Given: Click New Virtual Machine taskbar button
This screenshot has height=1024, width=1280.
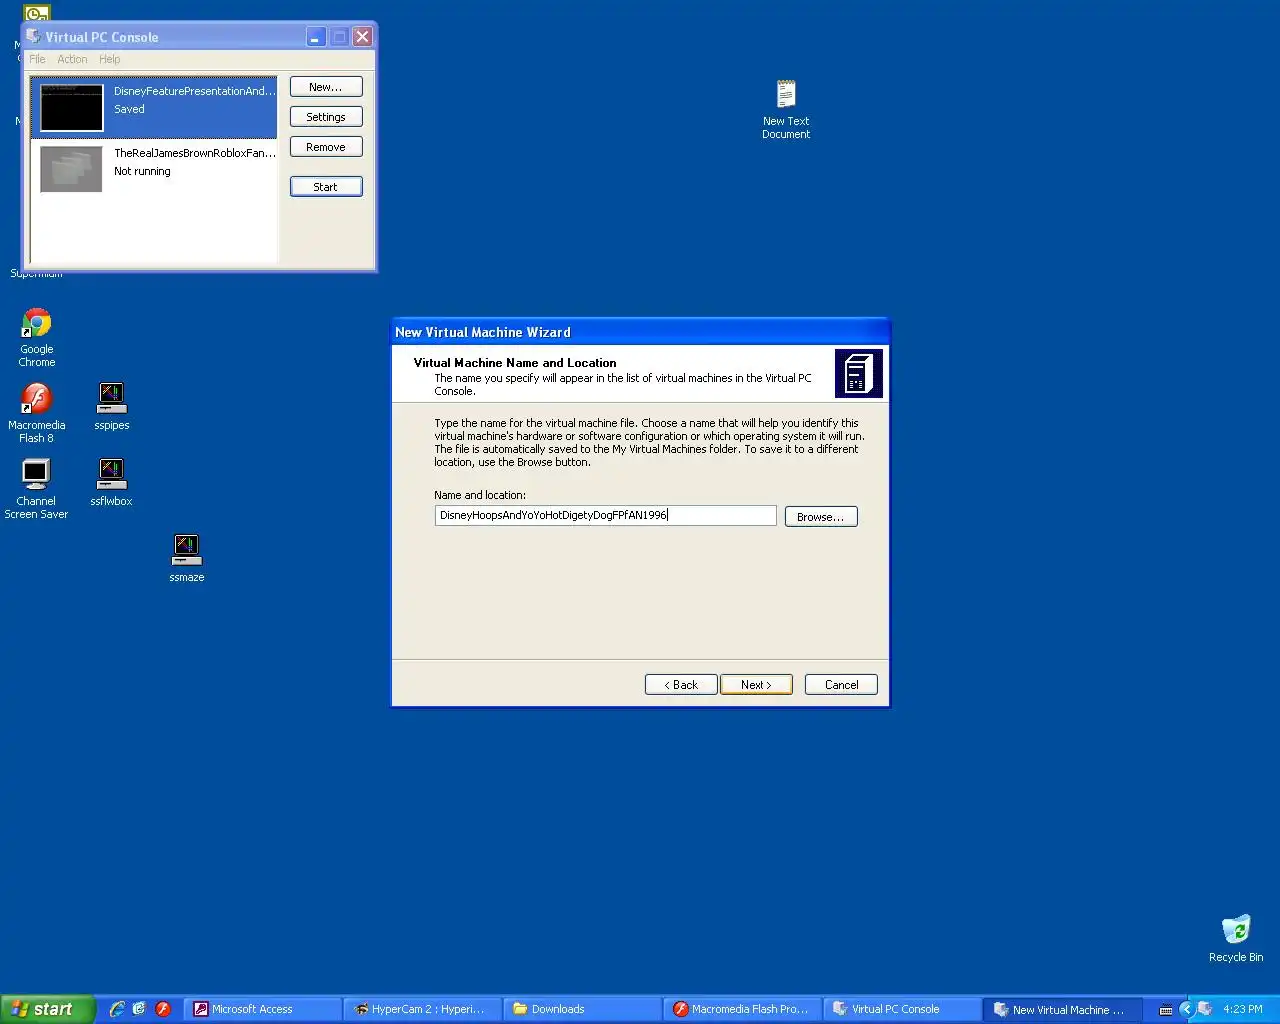Looking at the screenshot, I should [x=1062, y=1009].
